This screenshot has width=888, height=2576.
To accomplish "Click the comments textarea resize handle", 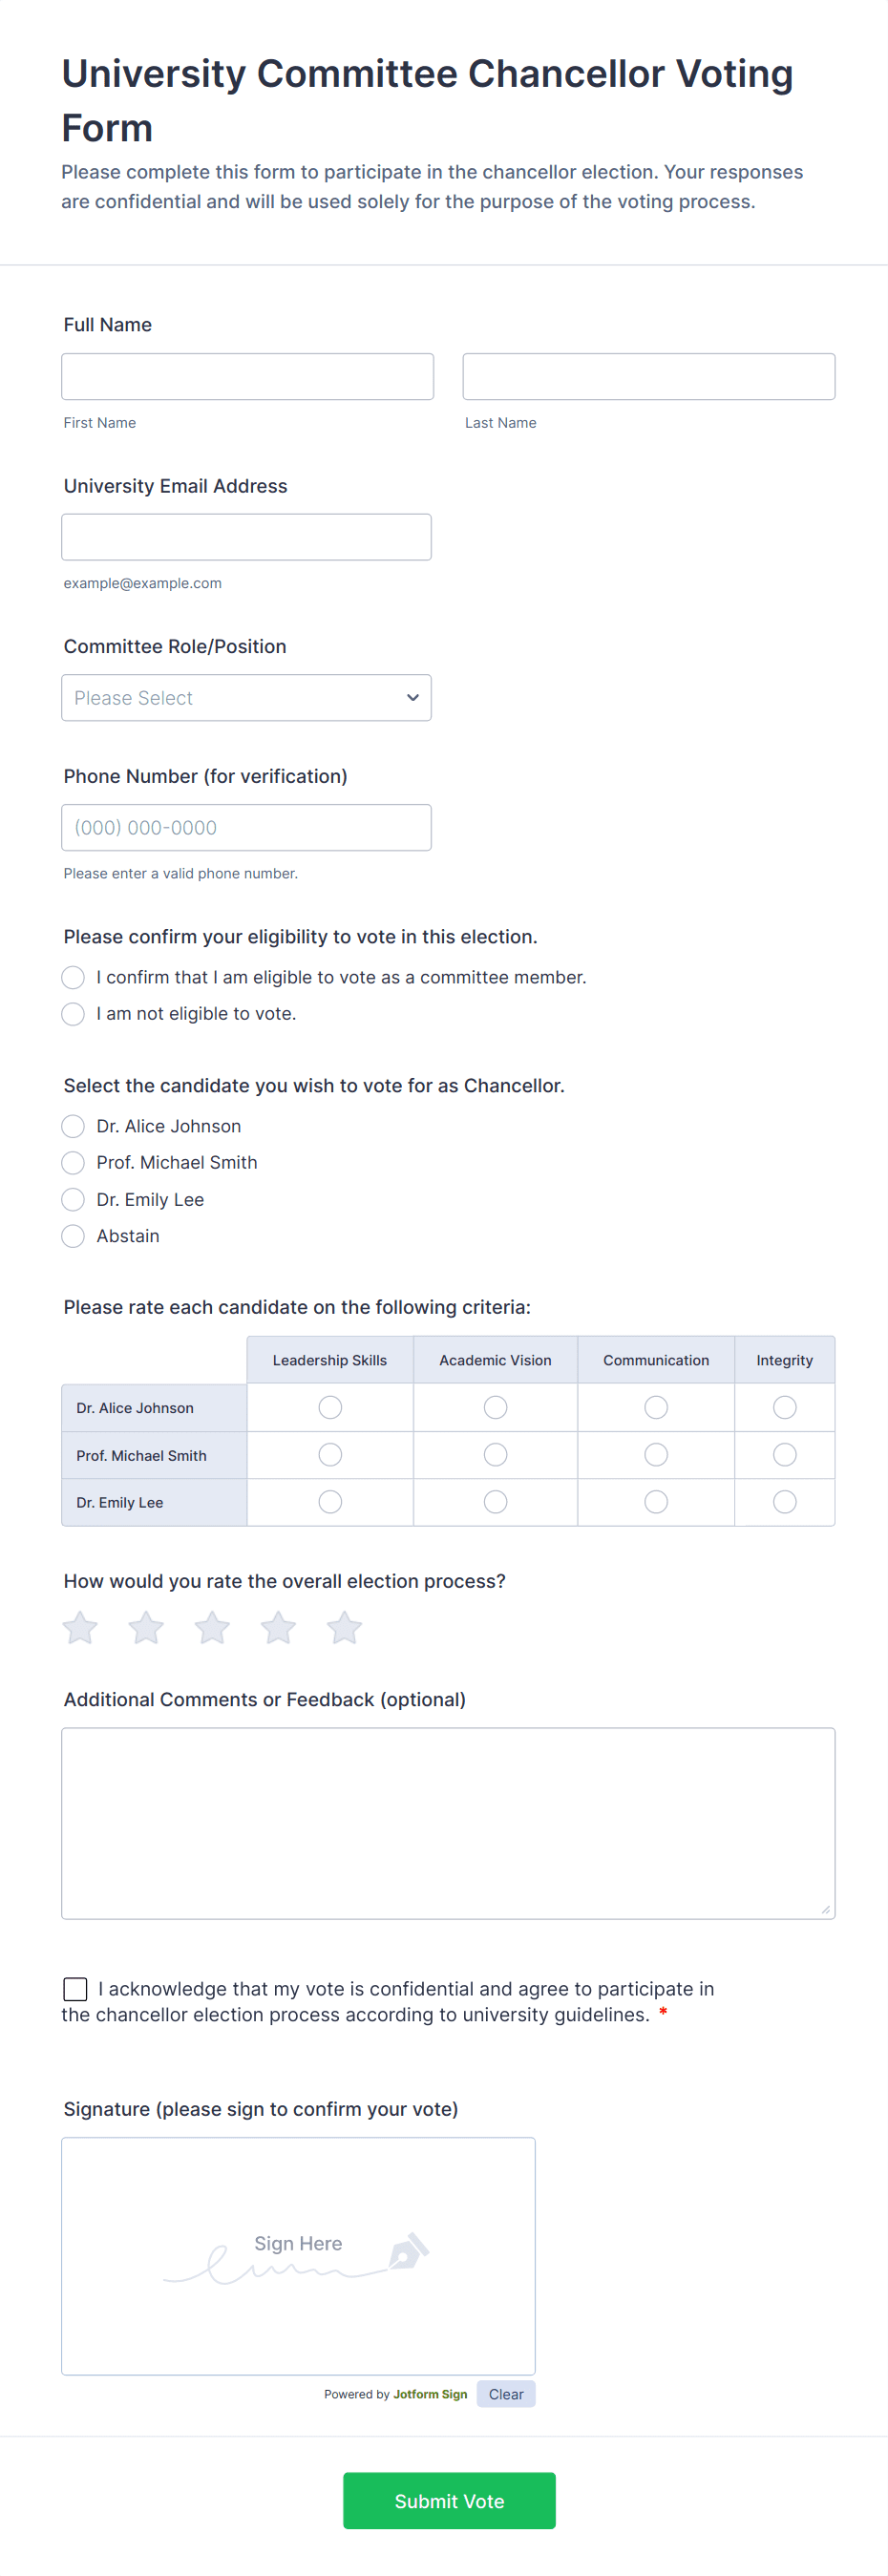I will 825,1909.
